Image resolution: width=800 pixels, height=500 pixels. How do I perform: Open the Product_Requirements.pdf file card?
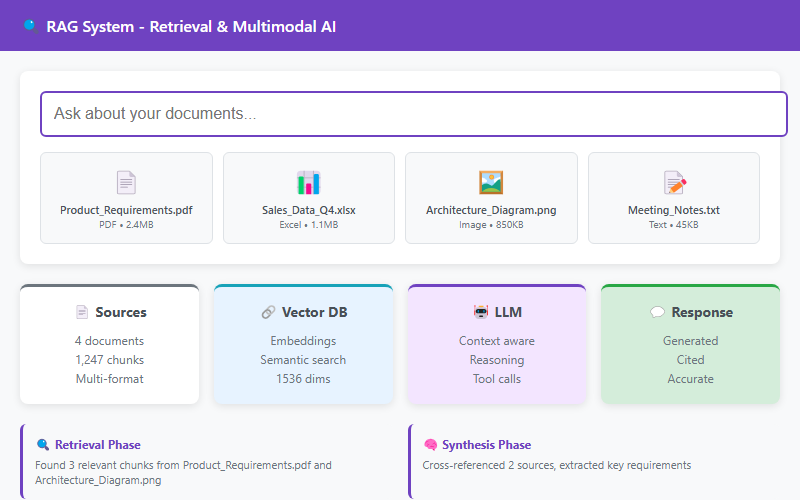[x=127, y=198]
